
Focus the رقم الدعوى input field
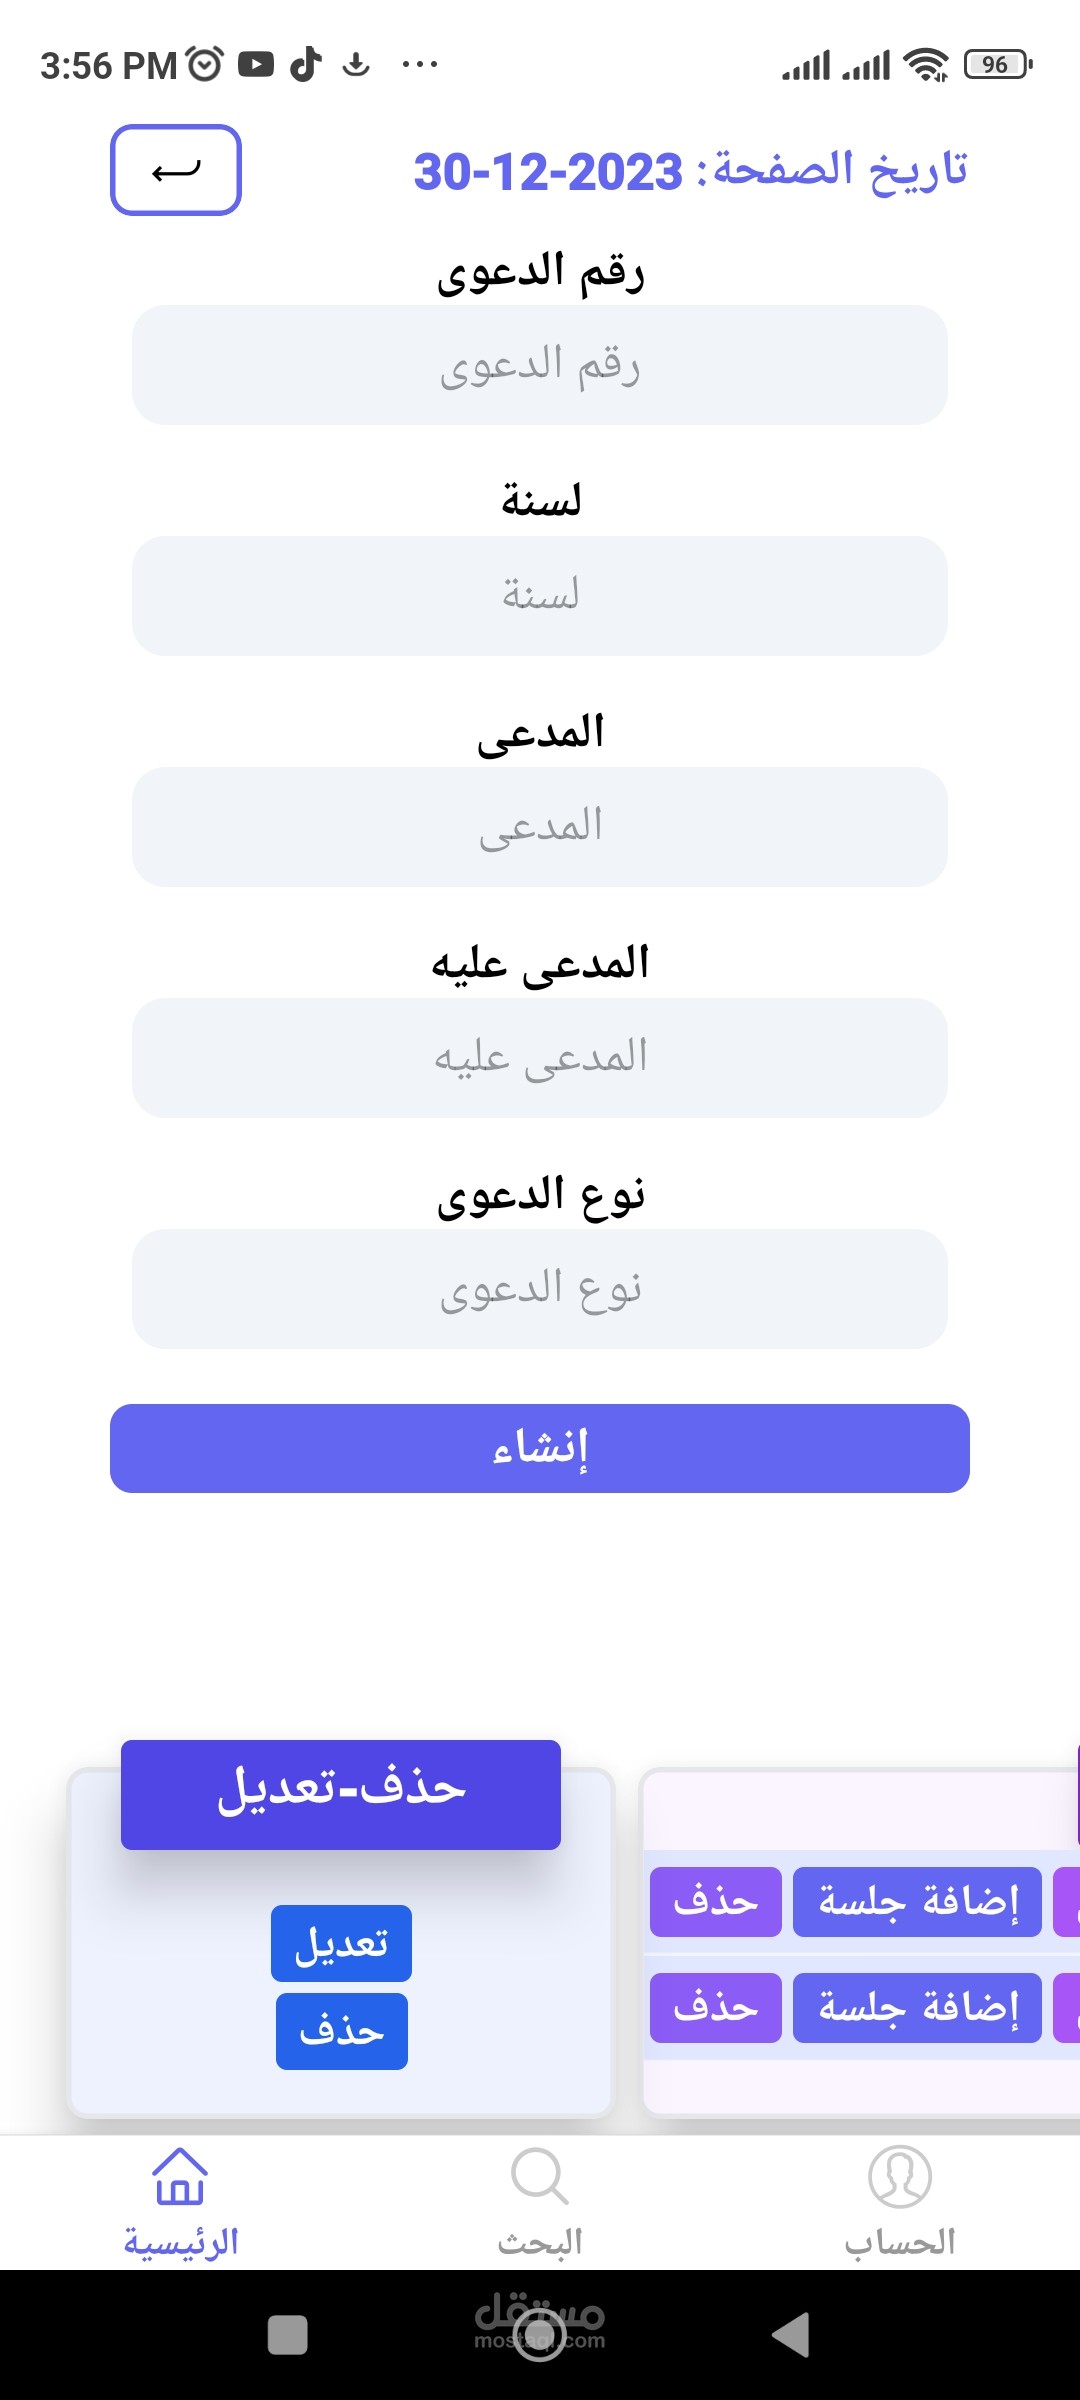pyautogui.click(x=540, y=365)
